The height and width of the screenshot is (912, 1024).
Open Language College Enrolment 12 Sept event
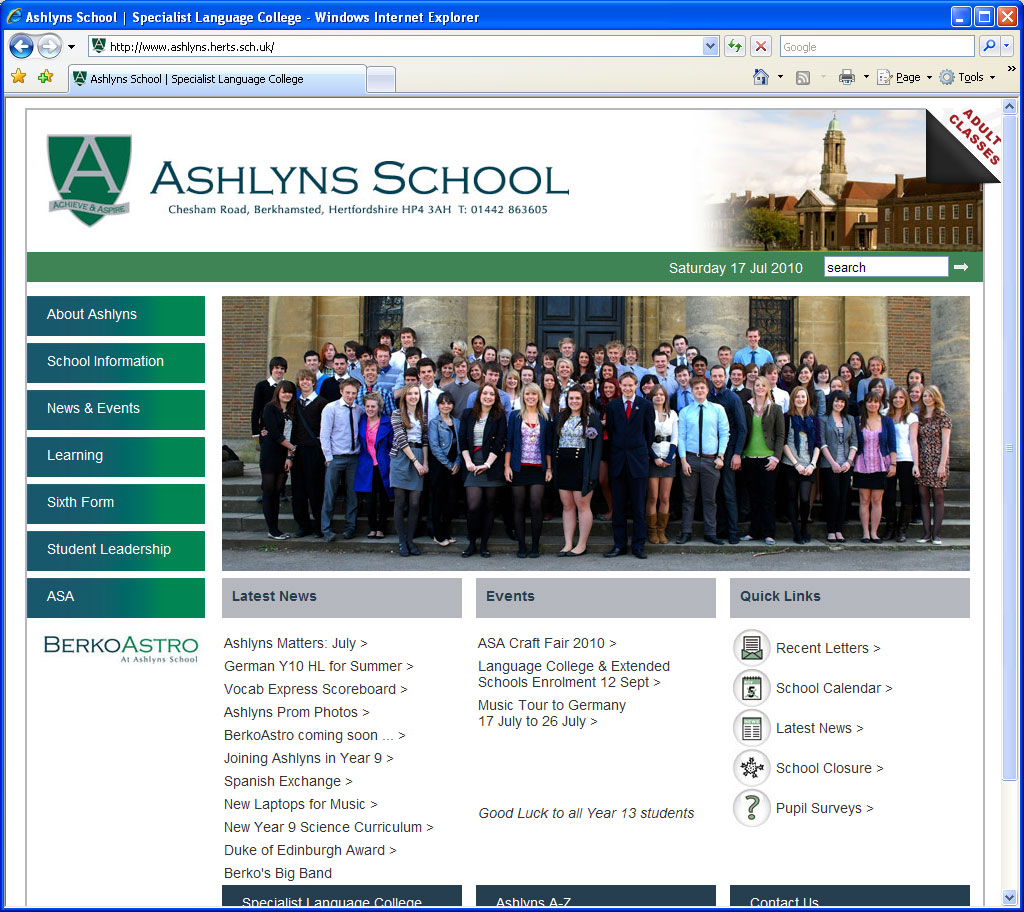573,674
